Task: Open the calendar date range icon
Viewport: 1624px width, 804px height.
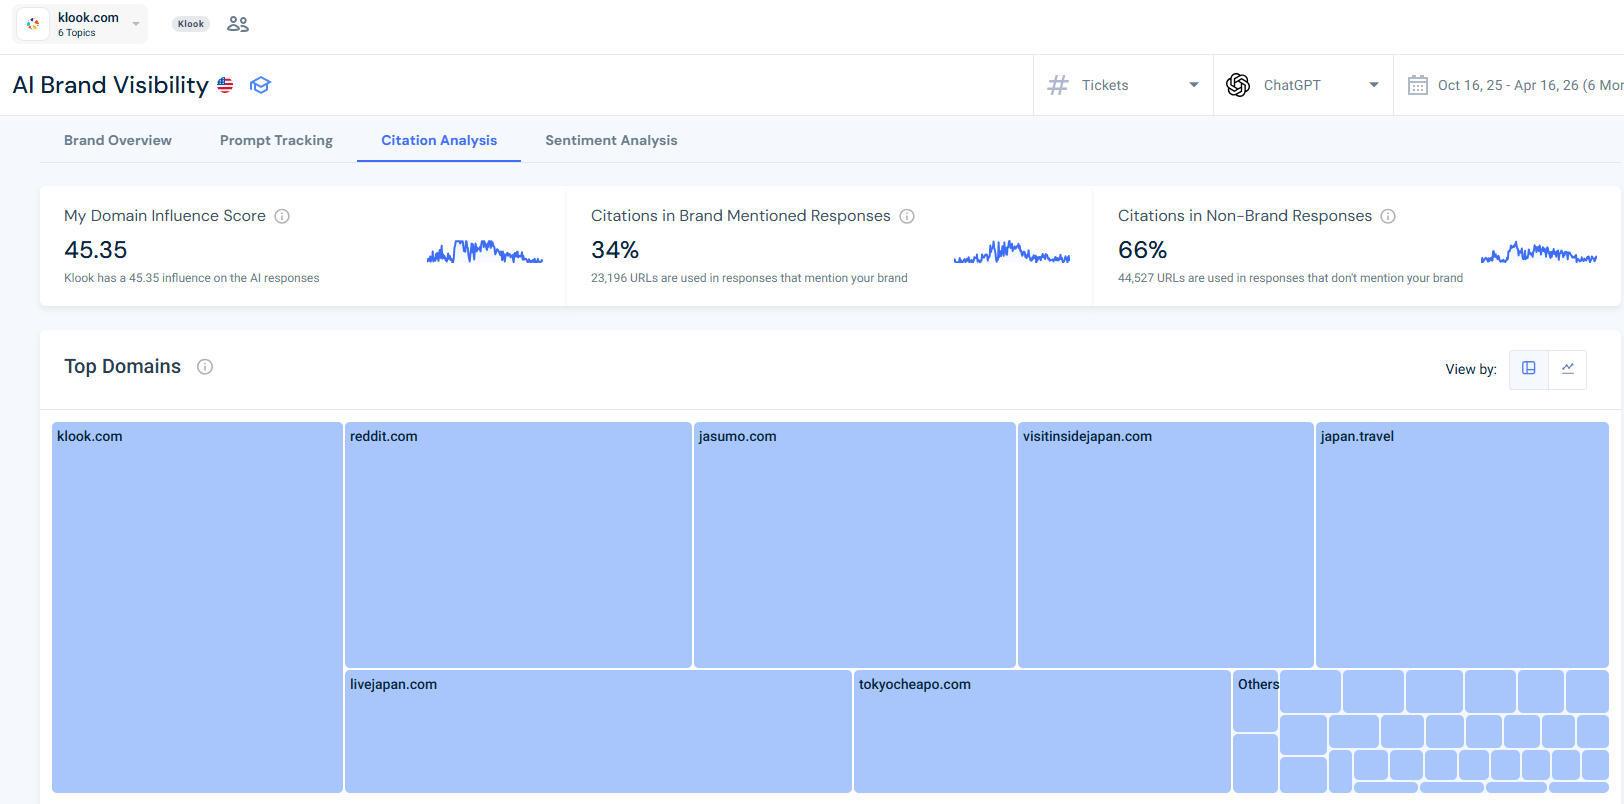Action: coord(1418,85)
